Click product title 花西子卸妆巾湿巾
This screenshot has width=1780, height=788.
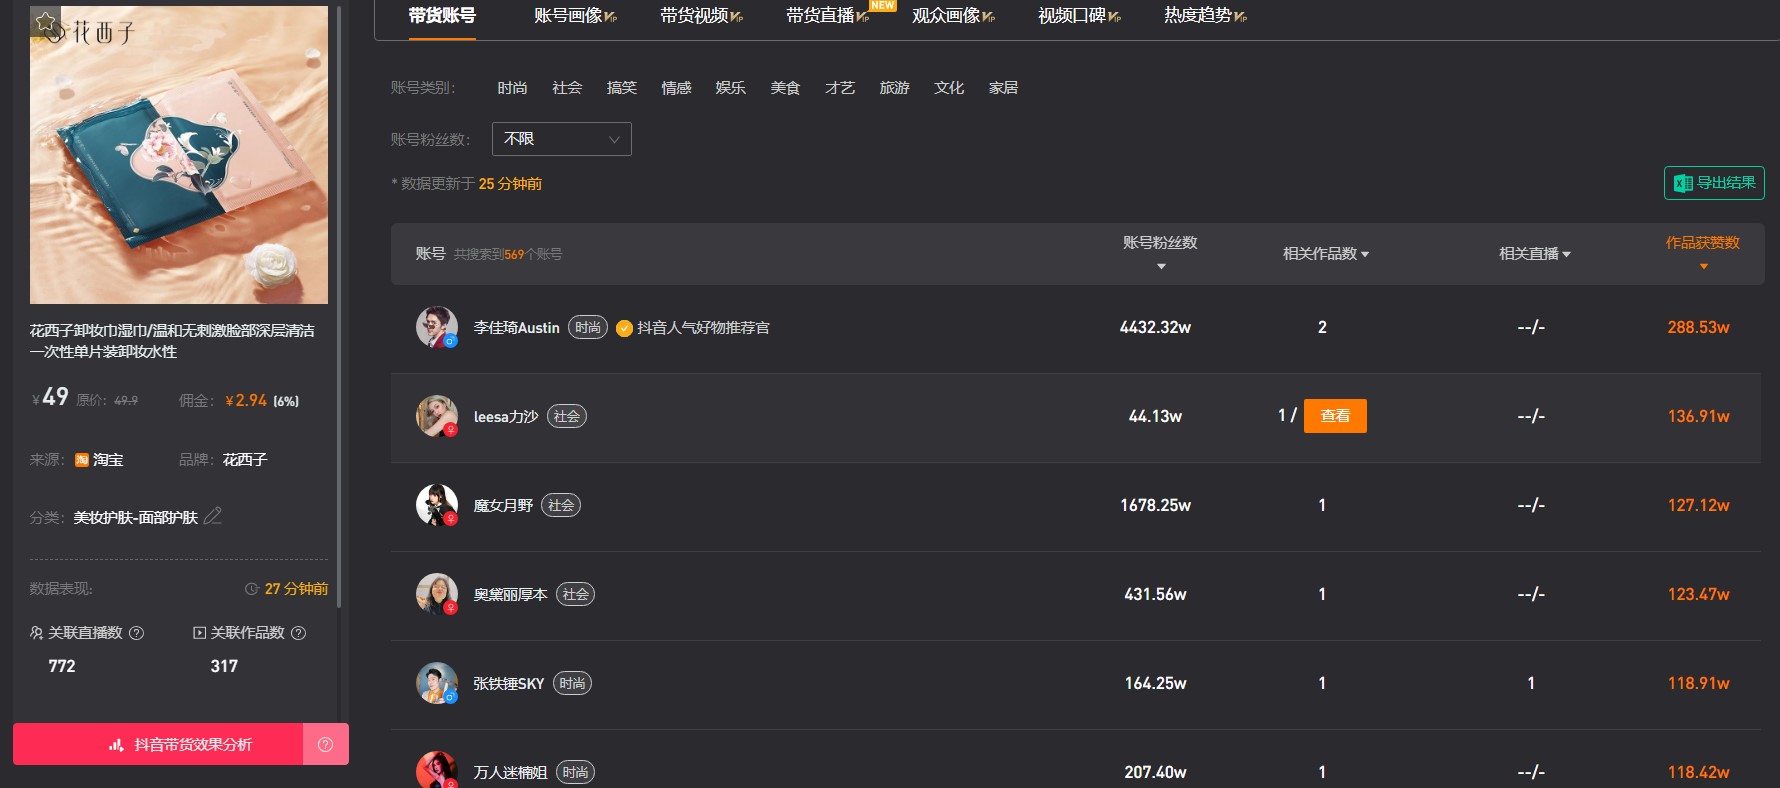coord(172,341)
